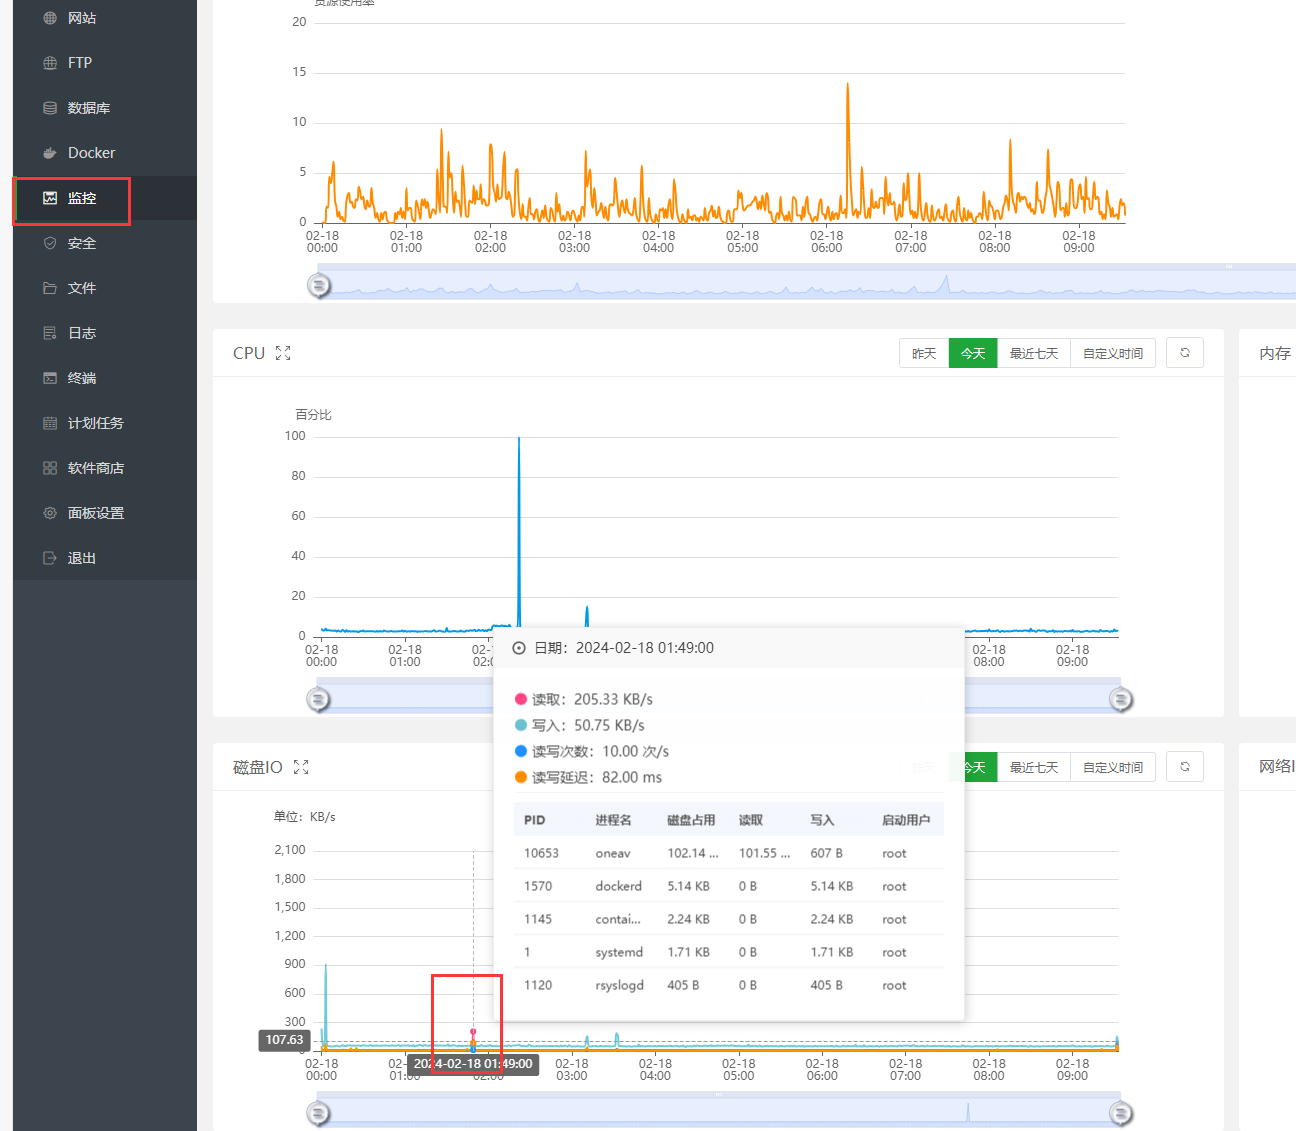
Task: Click the database icon beside 数据库
Action: pyautogui.click(x=50, y=108)
